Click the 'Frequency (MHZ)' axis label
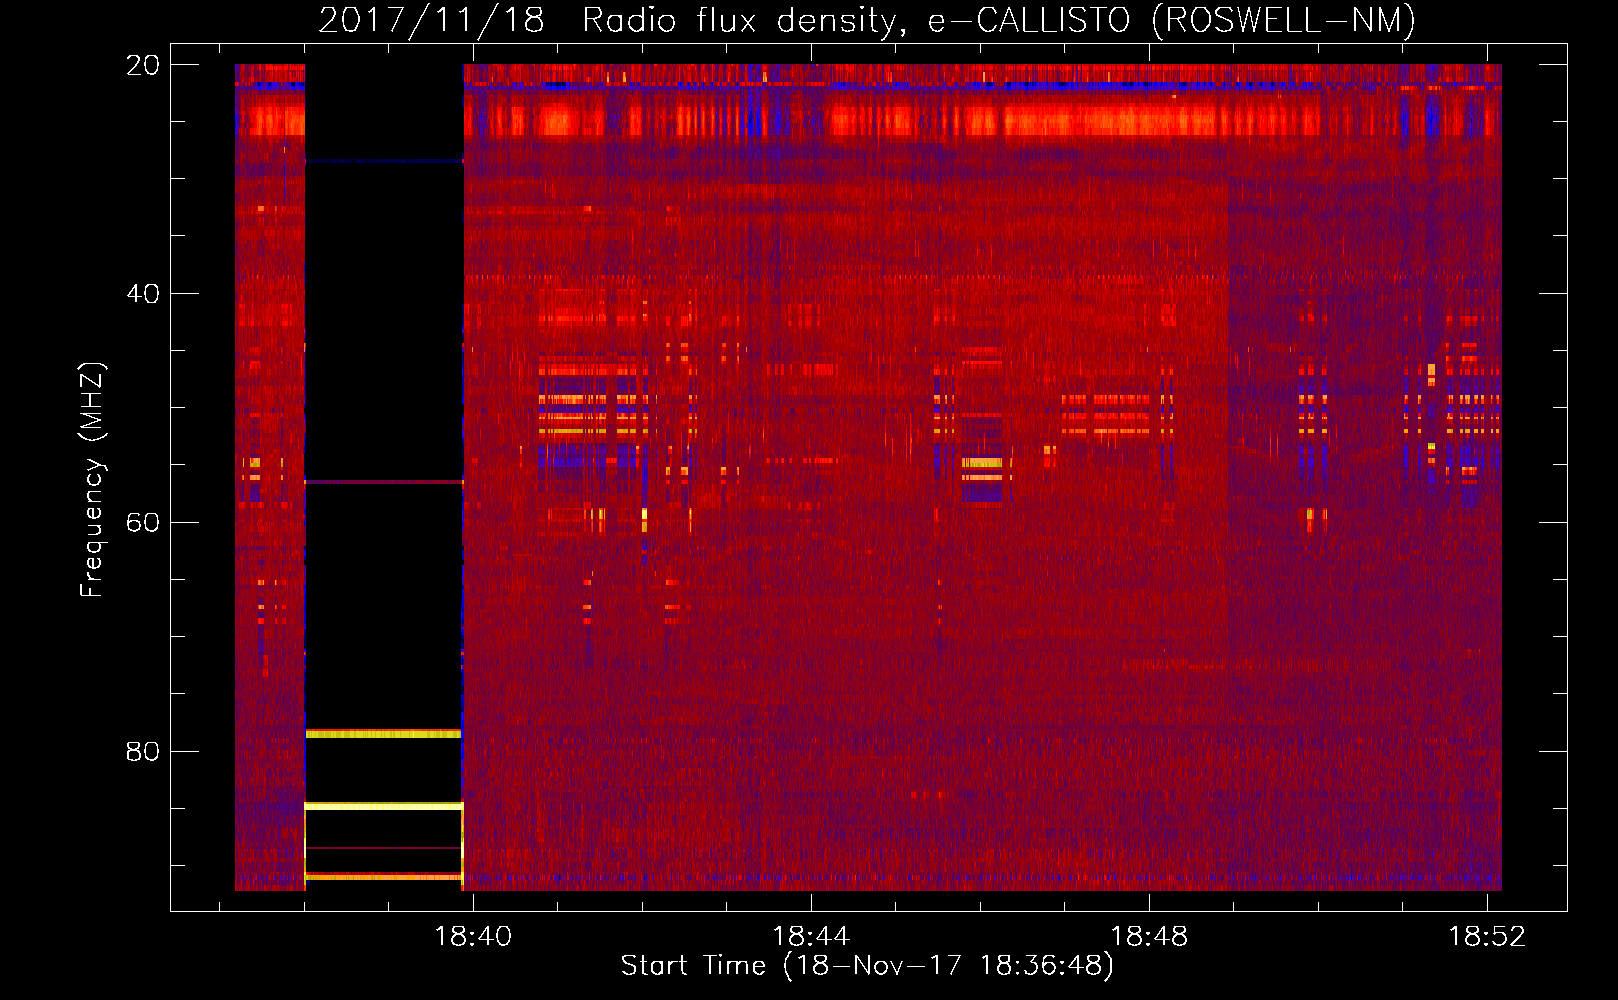 92,479
